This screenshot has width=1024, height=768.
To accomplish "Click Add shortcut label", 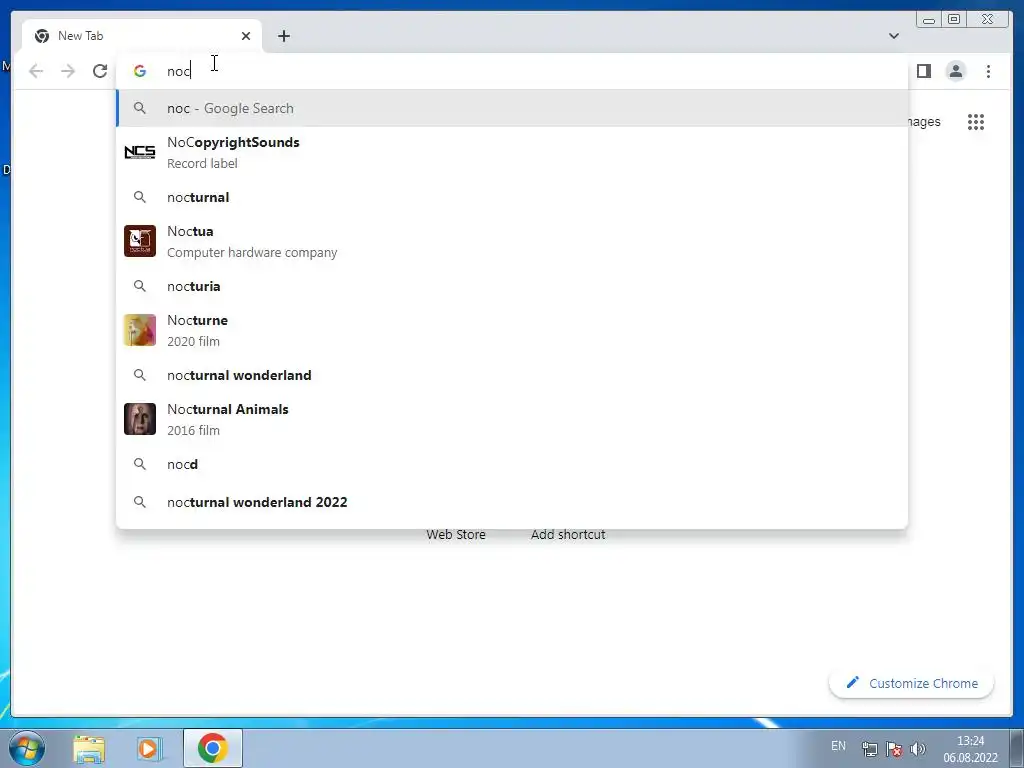I will click(x=568, y=534).
